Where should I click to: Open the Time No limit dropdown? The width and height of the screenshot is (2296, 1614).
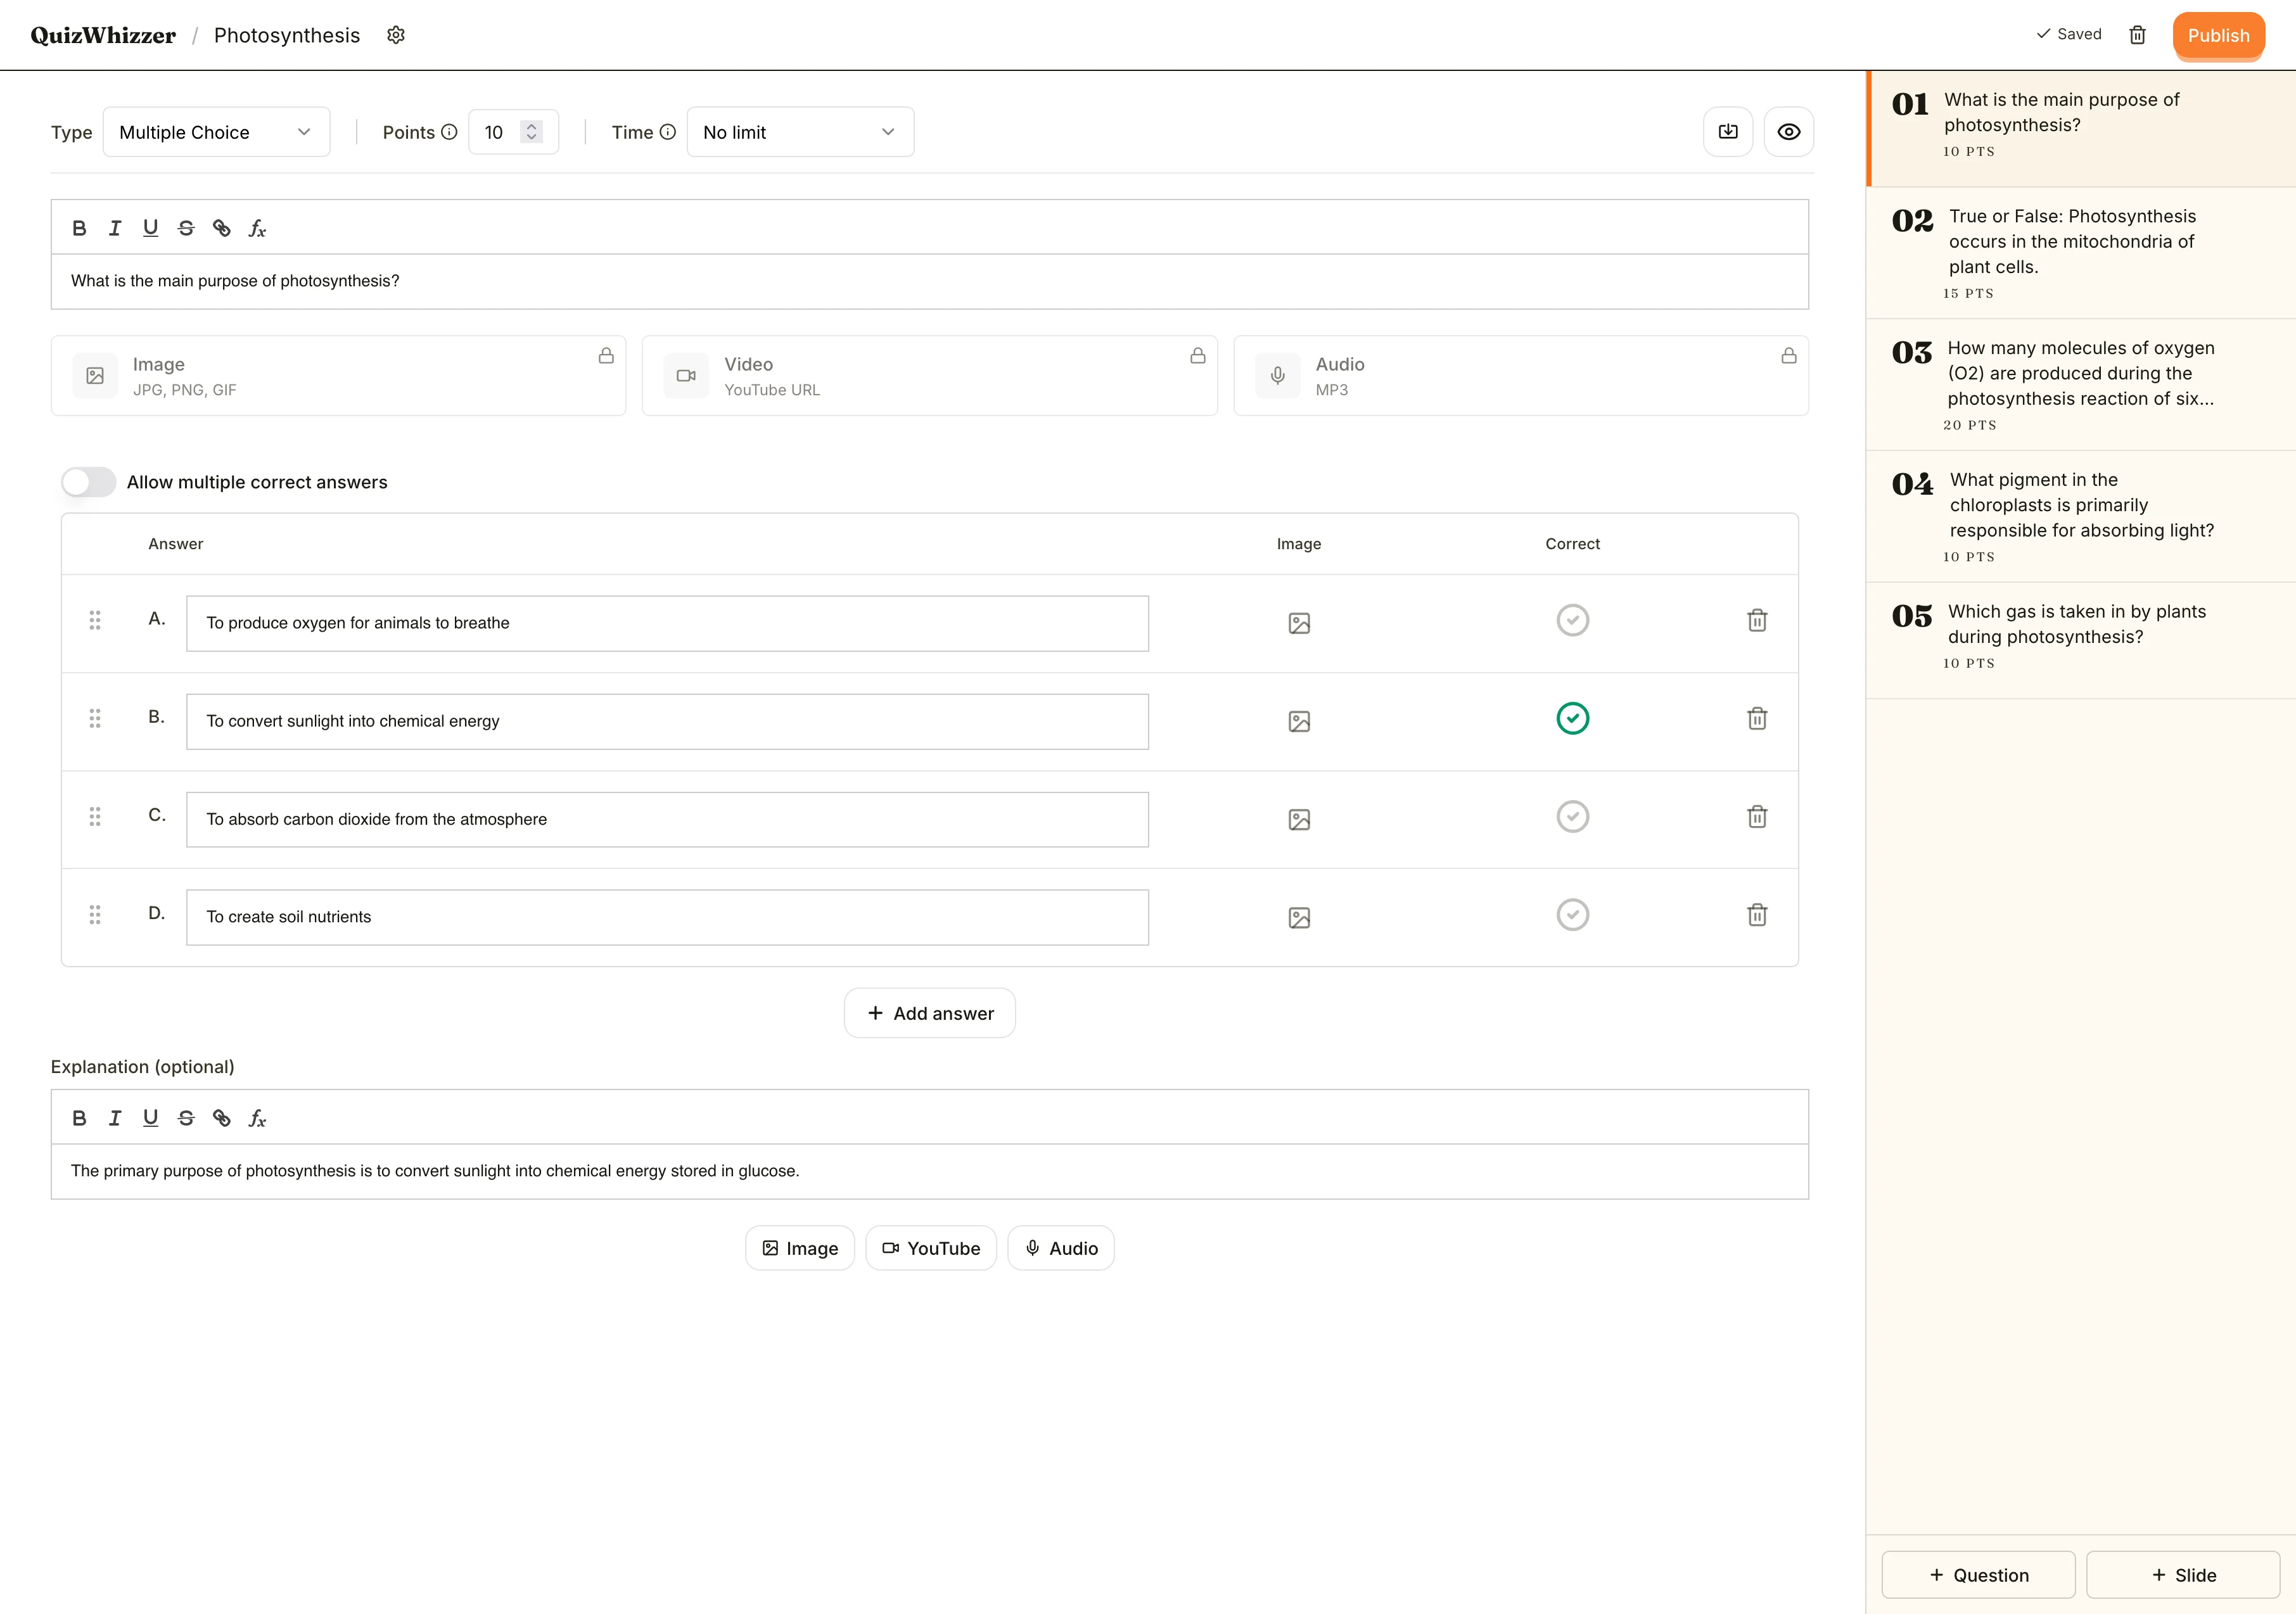[x=800, y=132]
